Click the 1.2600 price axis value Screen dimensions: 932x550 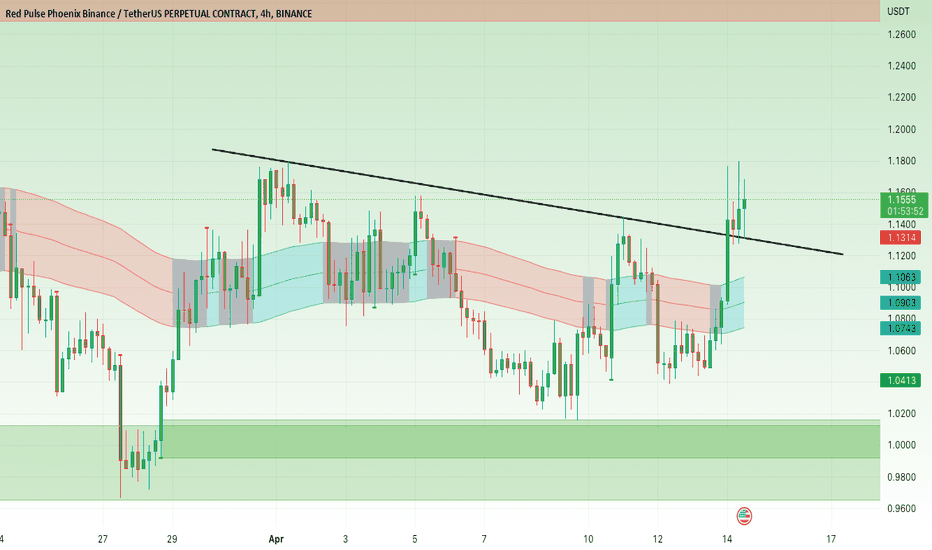pyautogui.click(x=902, y=34)
